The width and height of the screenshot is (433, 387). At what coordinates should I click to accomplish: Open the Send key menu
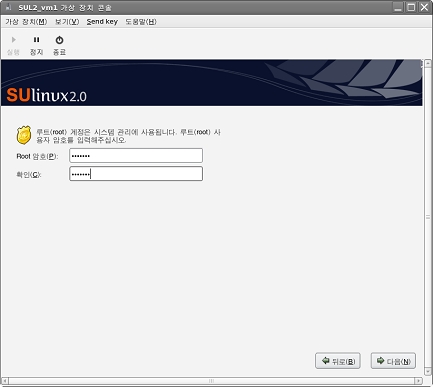(x=102, y=22)
